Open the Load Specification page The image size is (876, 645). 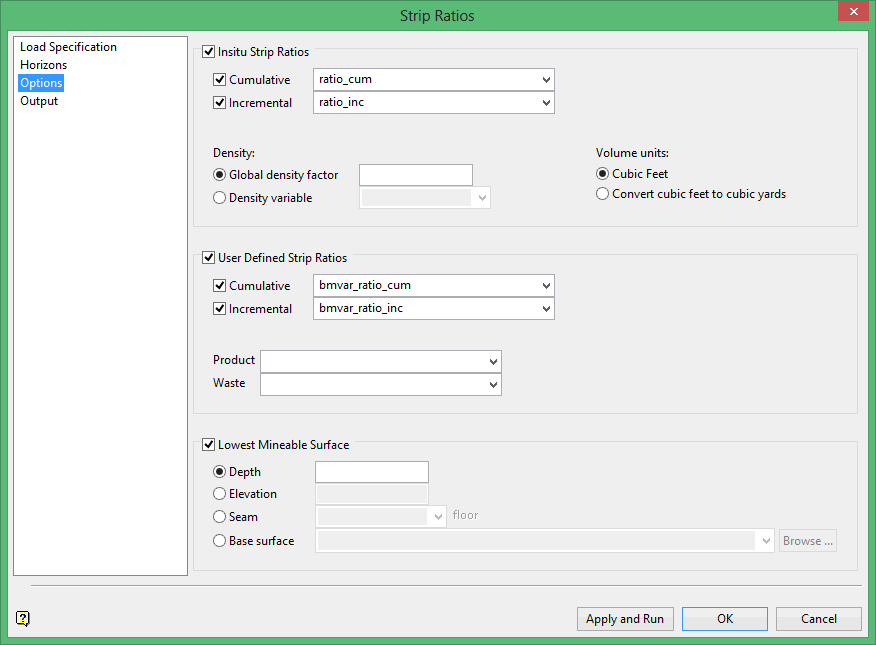pyautogui.click(x=68, y=47)
